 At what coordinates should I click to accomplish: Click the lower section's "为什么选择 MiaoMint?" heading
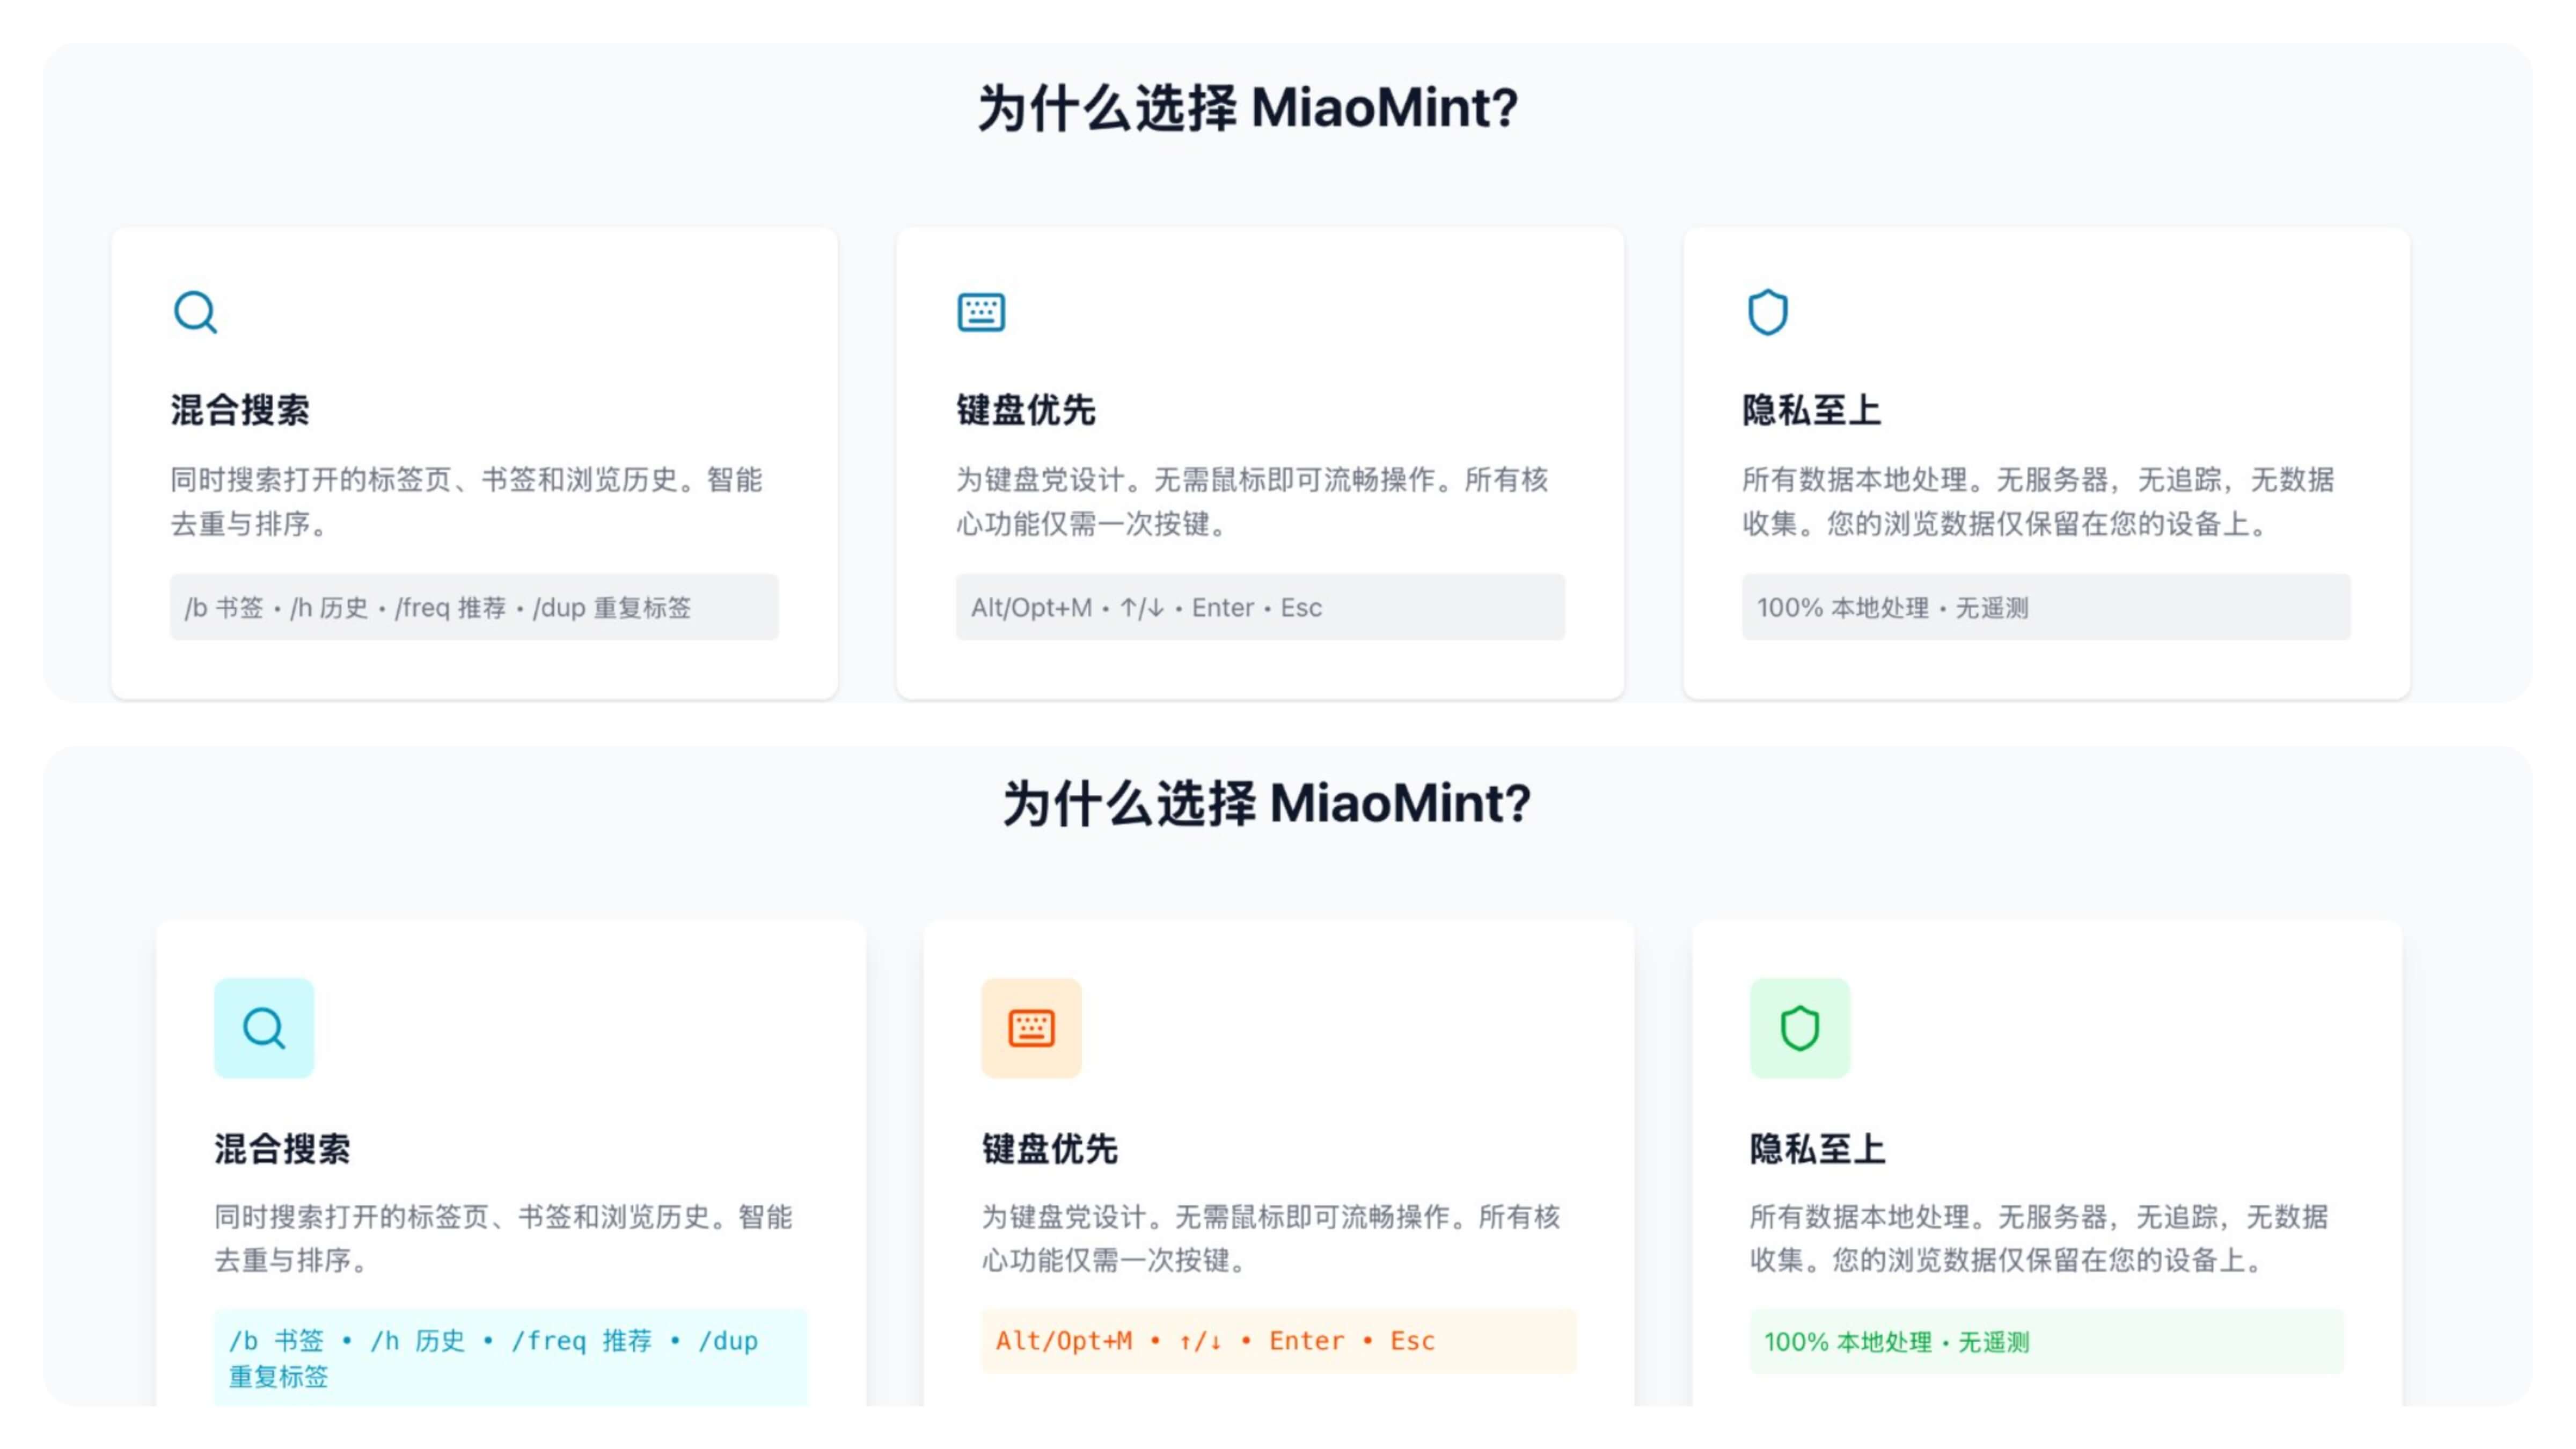click(1267, 803)
